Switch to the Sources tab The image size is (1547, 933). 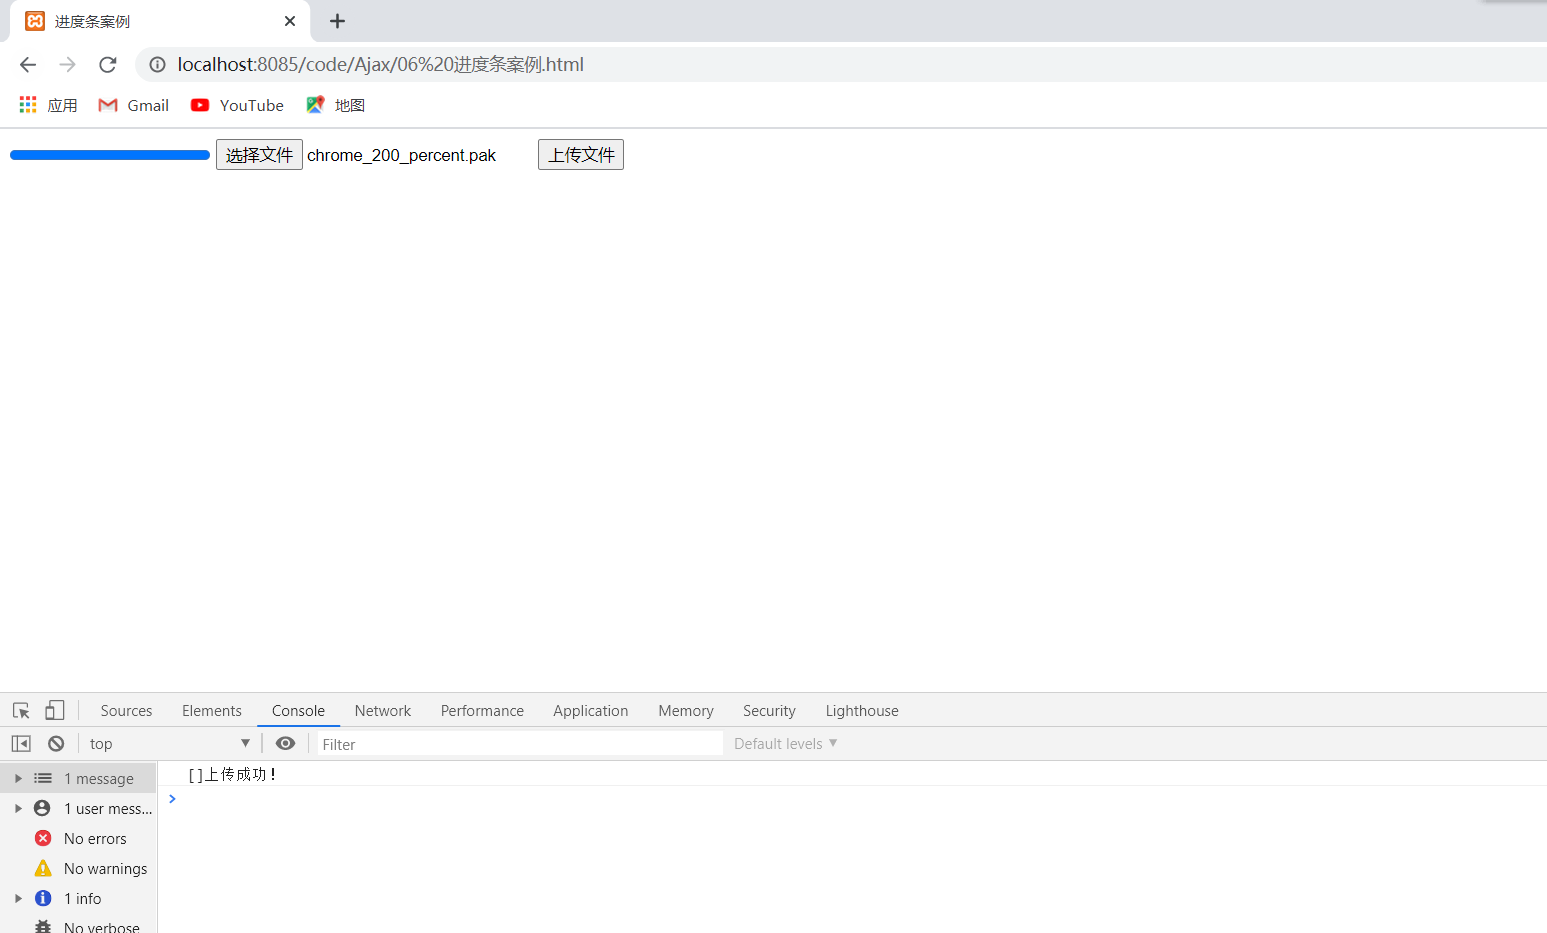(x=126, y=711)
